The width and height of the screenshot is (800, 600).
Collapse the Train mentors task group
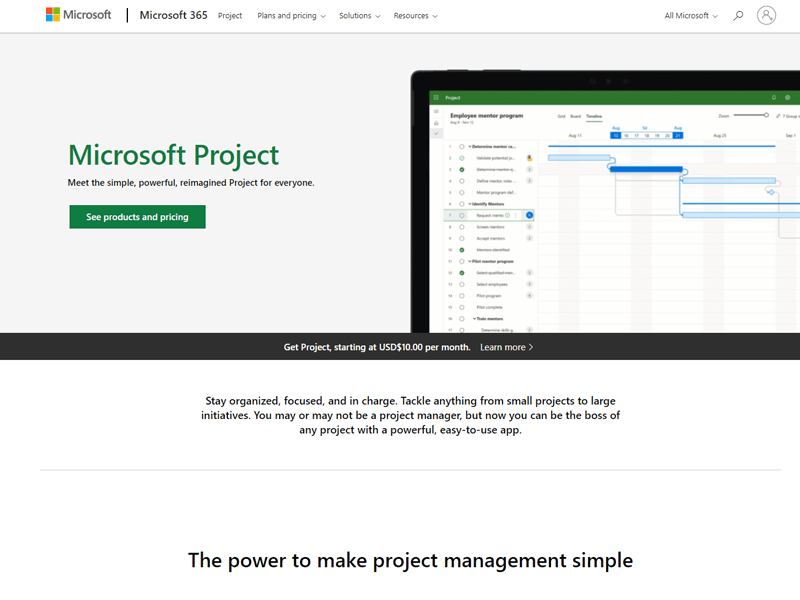474,319
